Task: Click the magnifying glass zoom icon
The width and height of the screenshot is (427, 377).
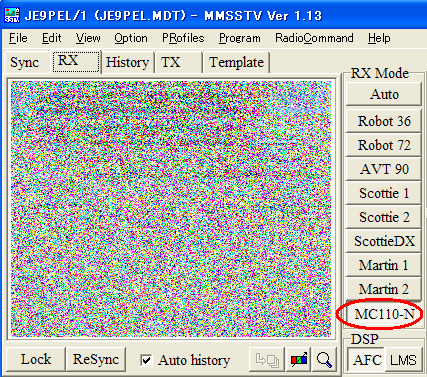Action: (x=324, y=359)
